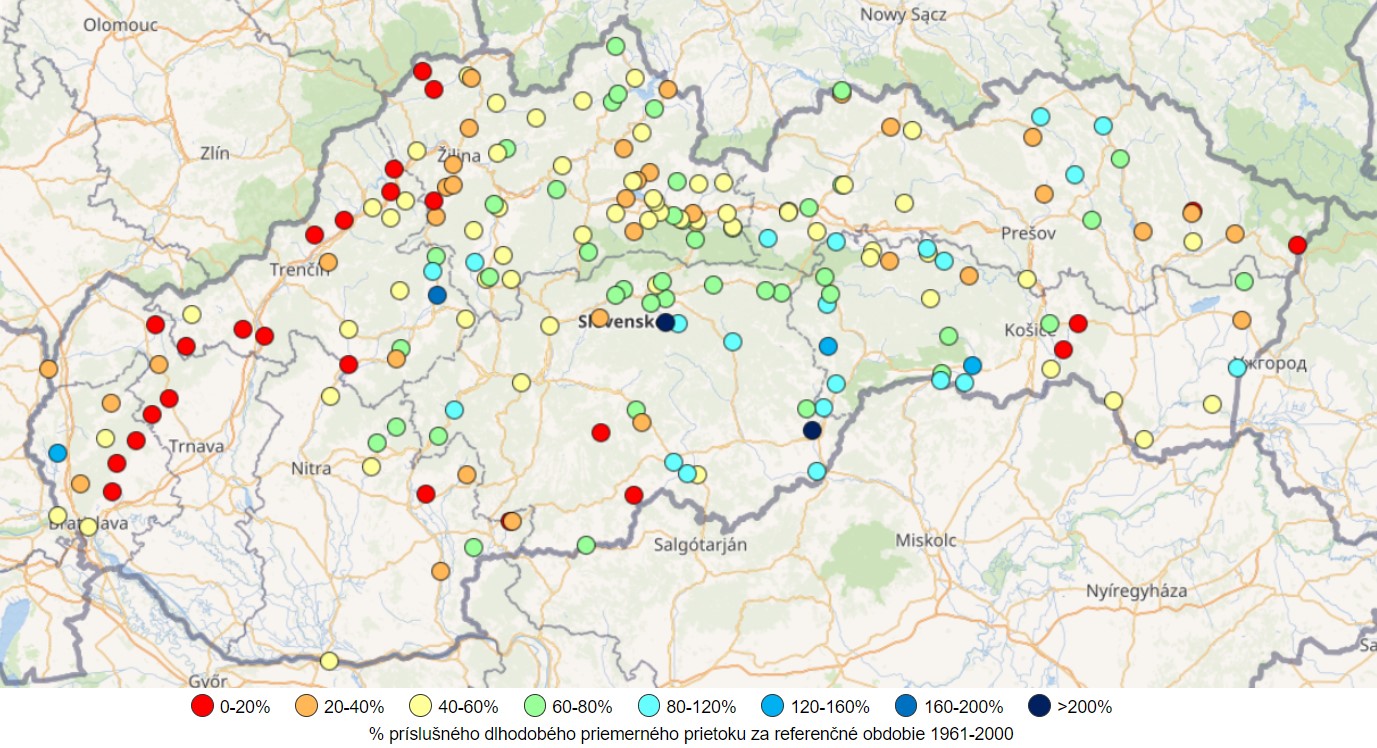Select the topmost green marker on northern border
Viewport: 1377px width, 748px height.
615,46
